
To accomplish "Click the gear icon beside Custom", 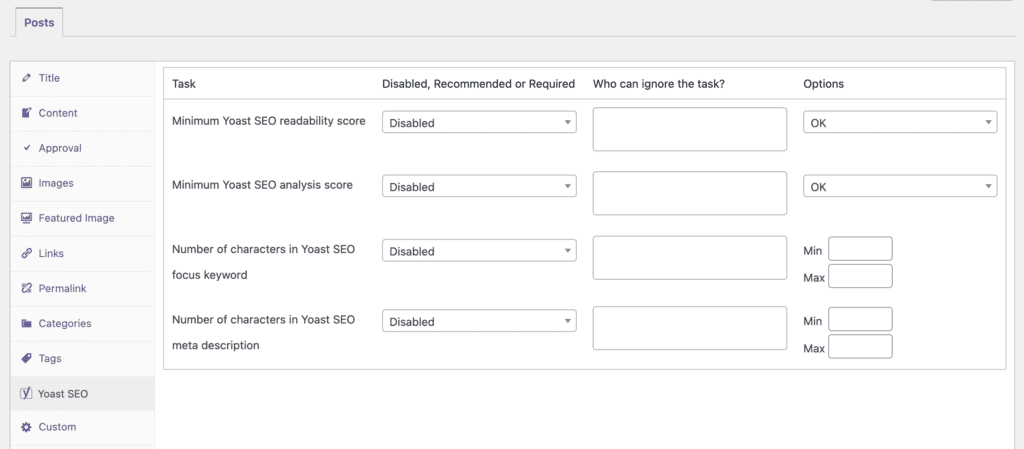I will (x=26, y=427).
